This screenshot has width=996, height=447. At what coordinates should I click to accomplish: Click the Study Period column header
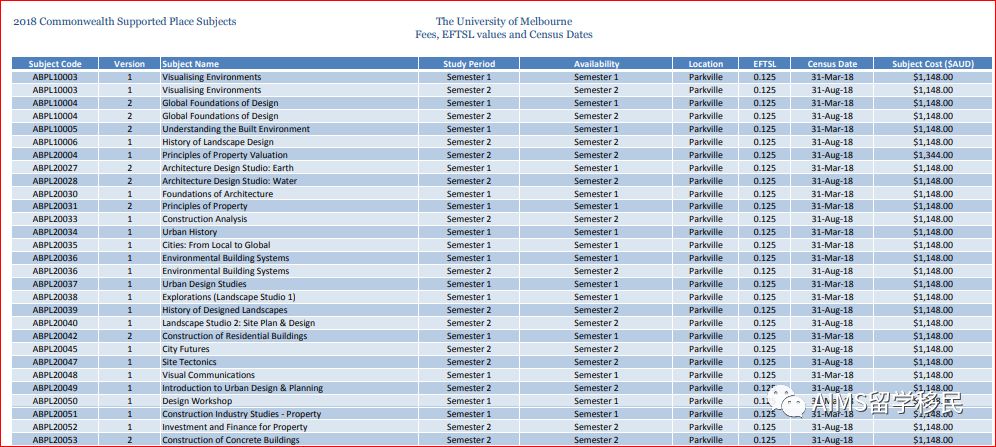(x=469, y=63)
